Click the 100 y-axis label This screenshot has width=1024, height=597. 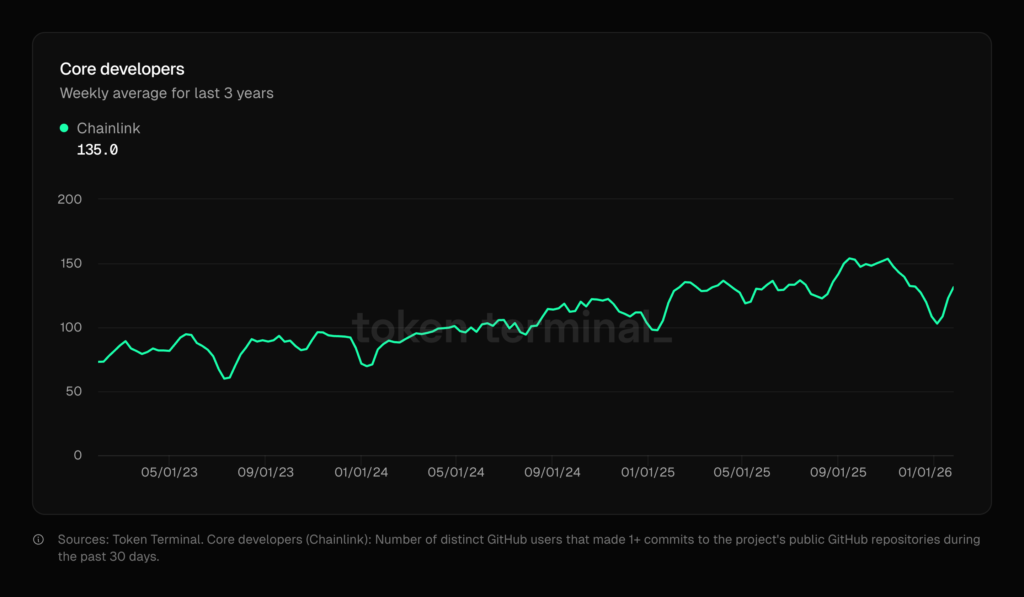tap(69, 328)
